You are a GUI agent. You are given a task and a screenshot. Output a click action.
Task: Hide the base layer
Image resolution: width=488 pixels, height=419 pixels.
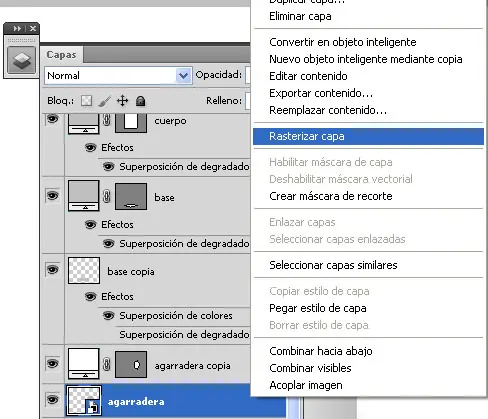tap(53, 195)
